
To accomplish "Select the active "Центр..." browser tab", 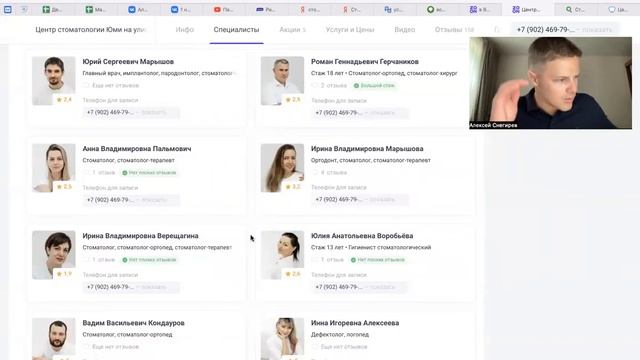I will 527,9.
